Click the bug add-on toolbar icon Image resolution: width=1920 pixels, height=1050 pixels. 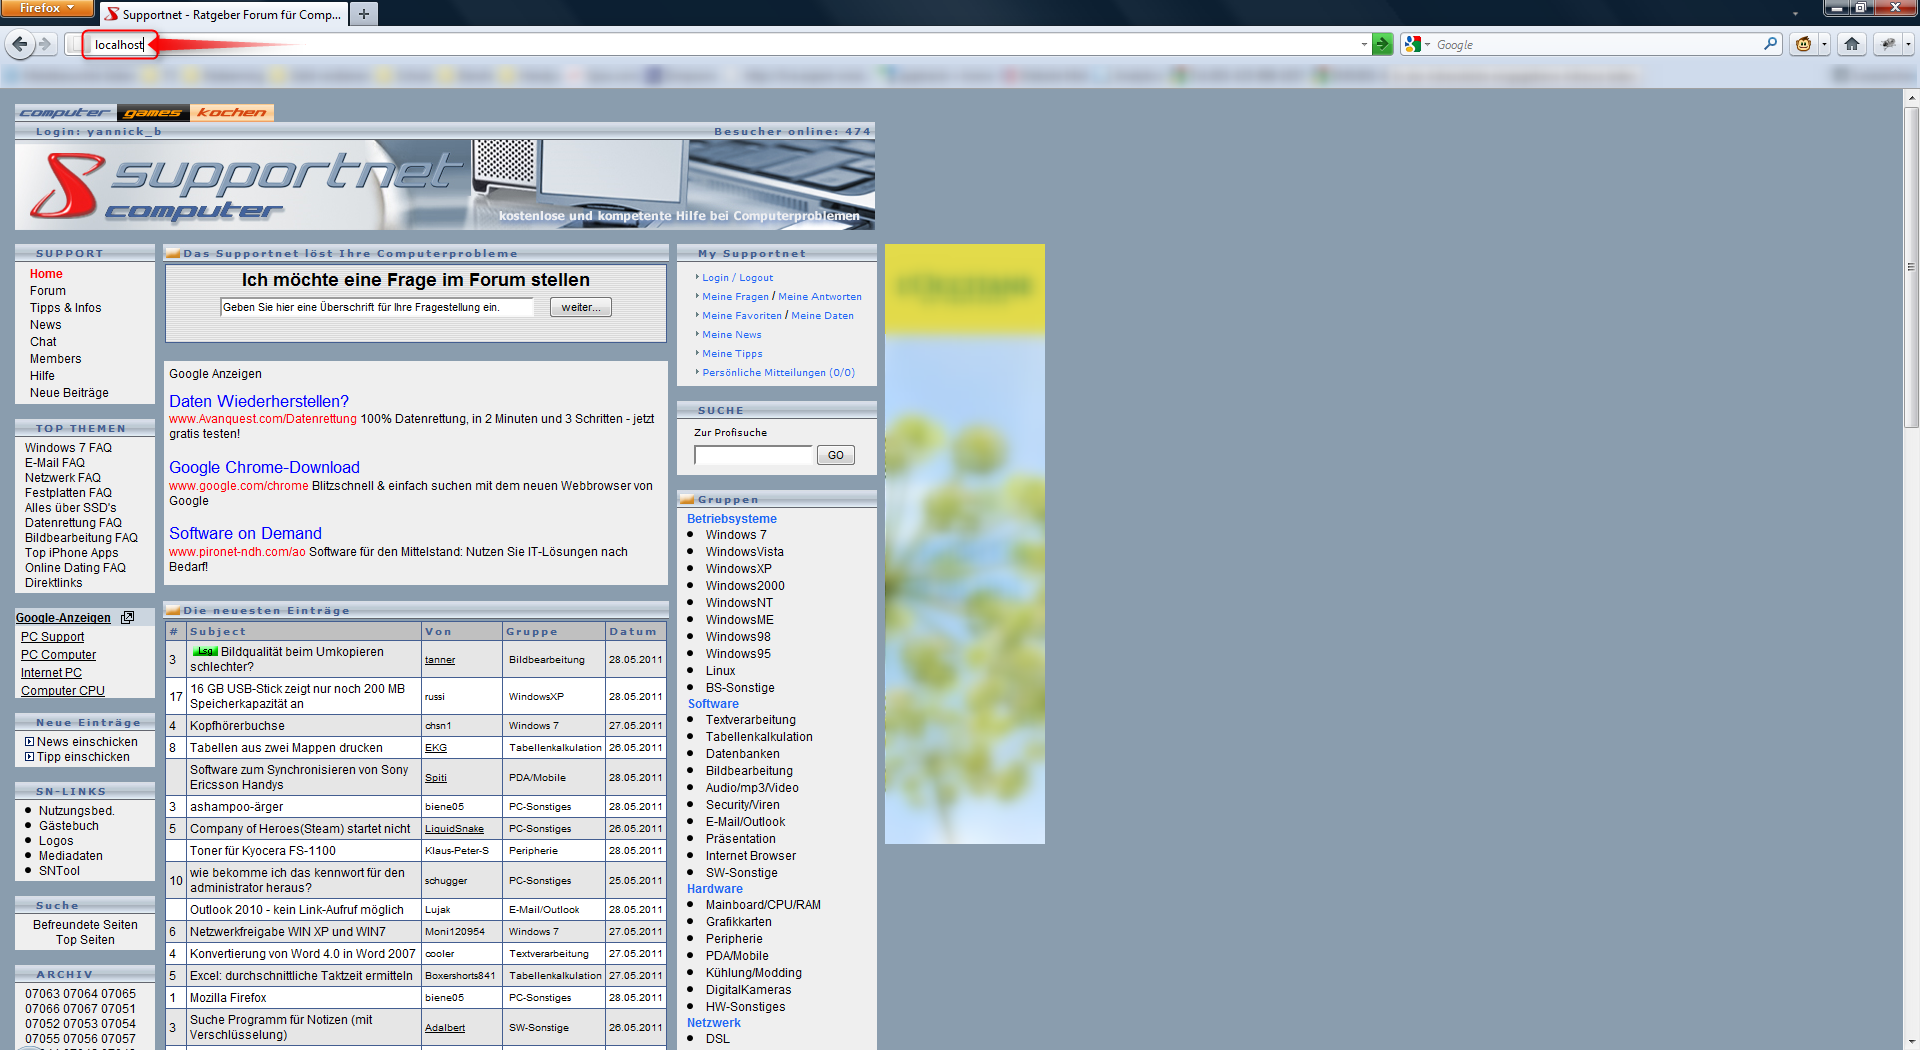pyautogui.click(x=1888, y=44)
